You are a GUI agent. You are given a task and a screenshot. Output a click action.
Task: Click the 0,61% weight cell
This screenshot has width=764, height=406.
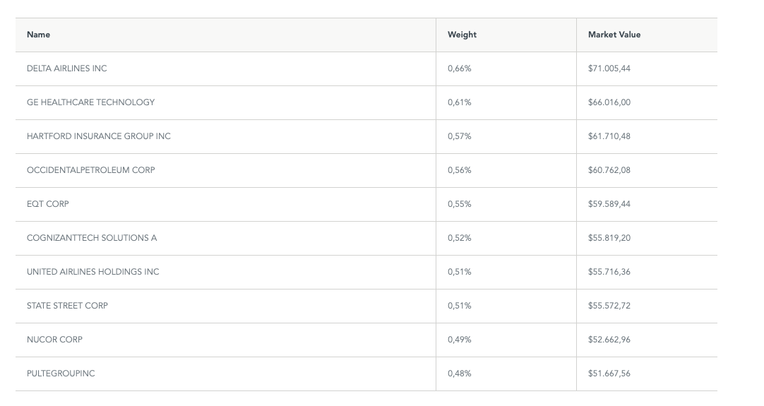[460, 103]
